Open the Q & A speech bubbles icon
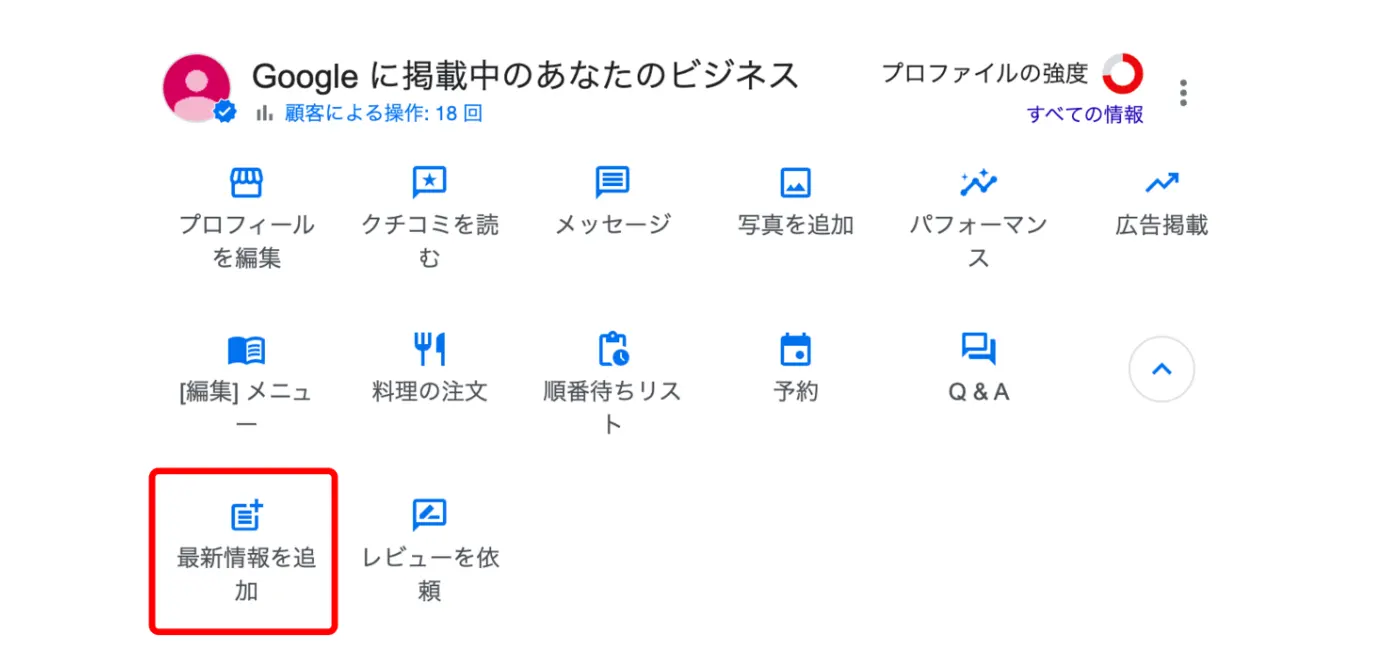This screenshot has width=1400, height=664. (978, 349)
